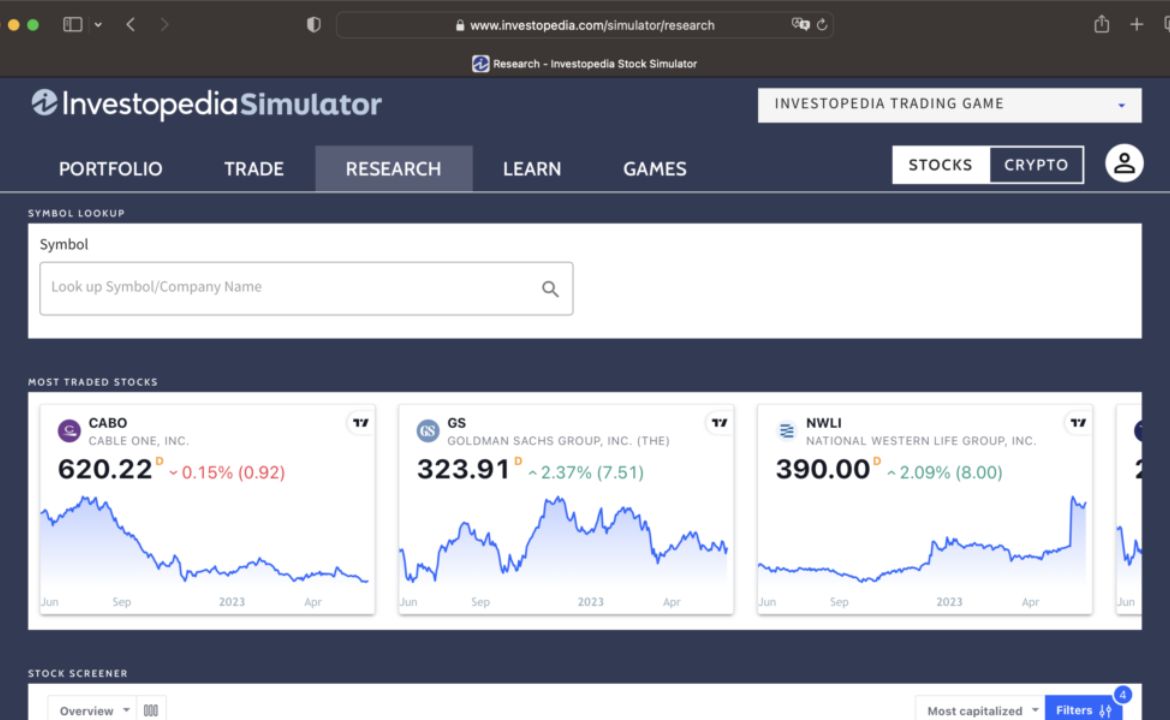Open the LEARN section

[531, 168]
